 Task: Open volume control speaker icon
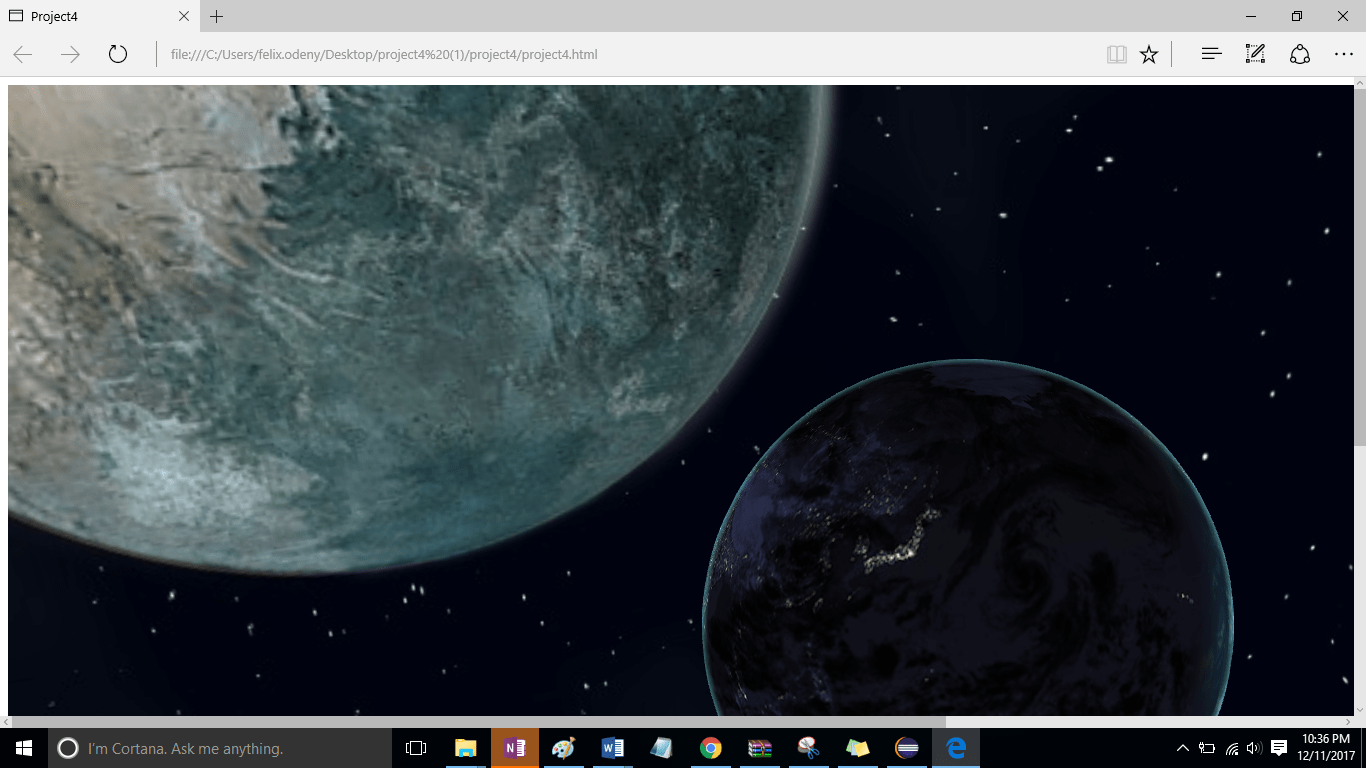[x=1255, y=748]
